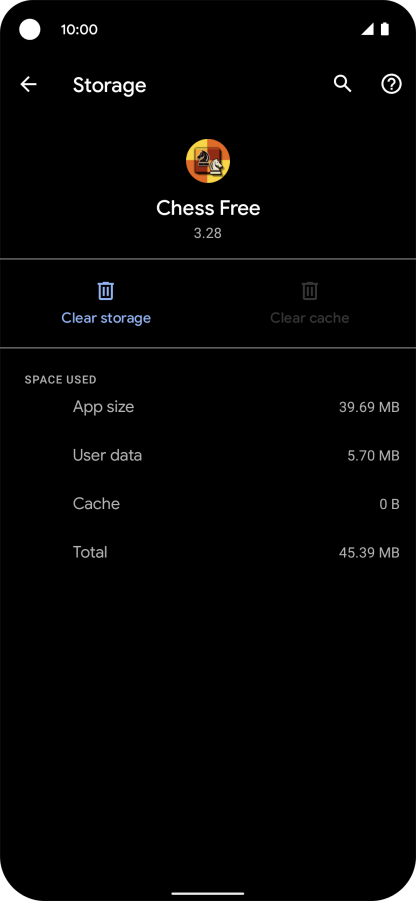Viewport: 416px width, 901px height.
Task: Tap the Chess Free app name
Action: tap(208, 208)
